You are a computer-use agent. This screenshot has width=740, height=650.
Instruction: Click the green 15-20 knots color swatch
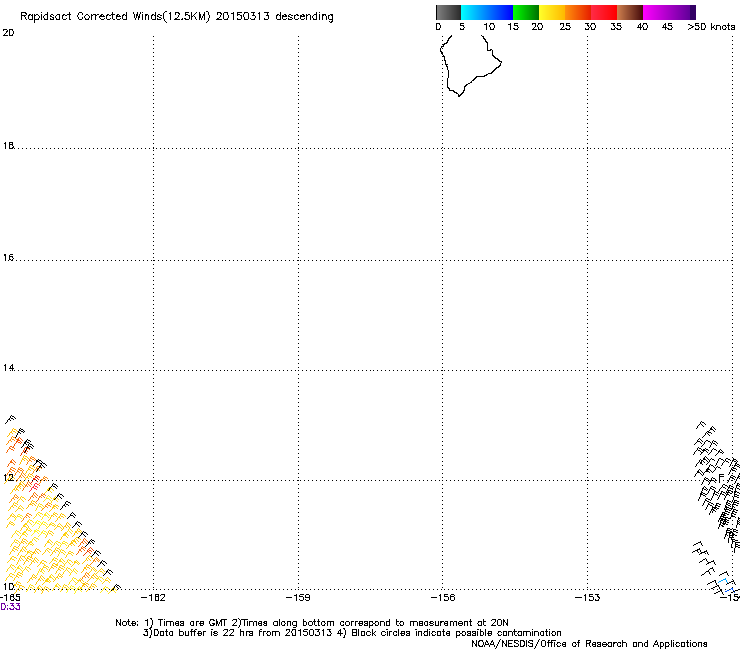pos(526,12)
